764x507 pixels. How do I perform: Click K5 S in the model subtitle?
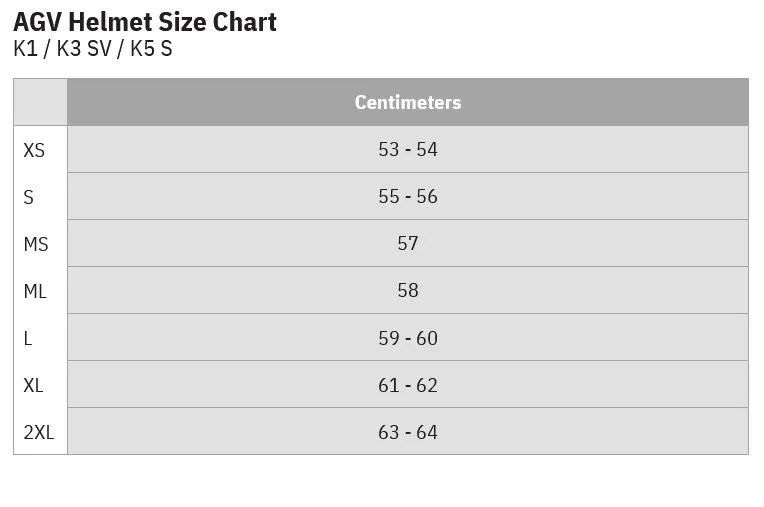pos(151,49)
